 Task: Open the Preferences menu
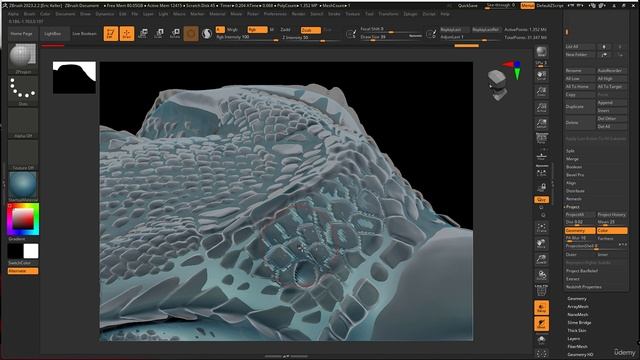point(275,14)
